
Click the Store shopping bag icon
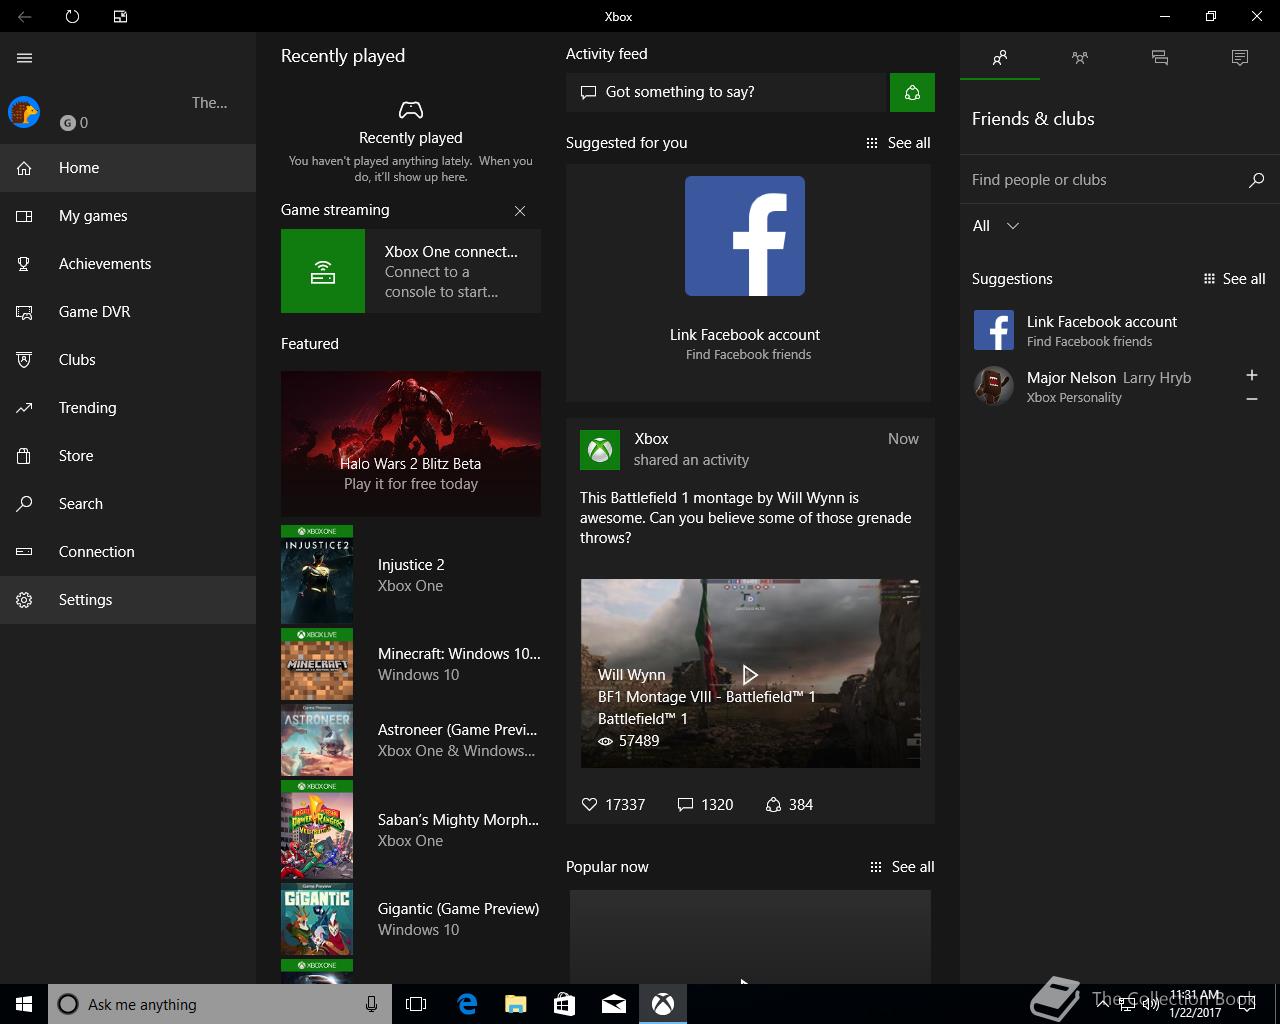point(24,456)
